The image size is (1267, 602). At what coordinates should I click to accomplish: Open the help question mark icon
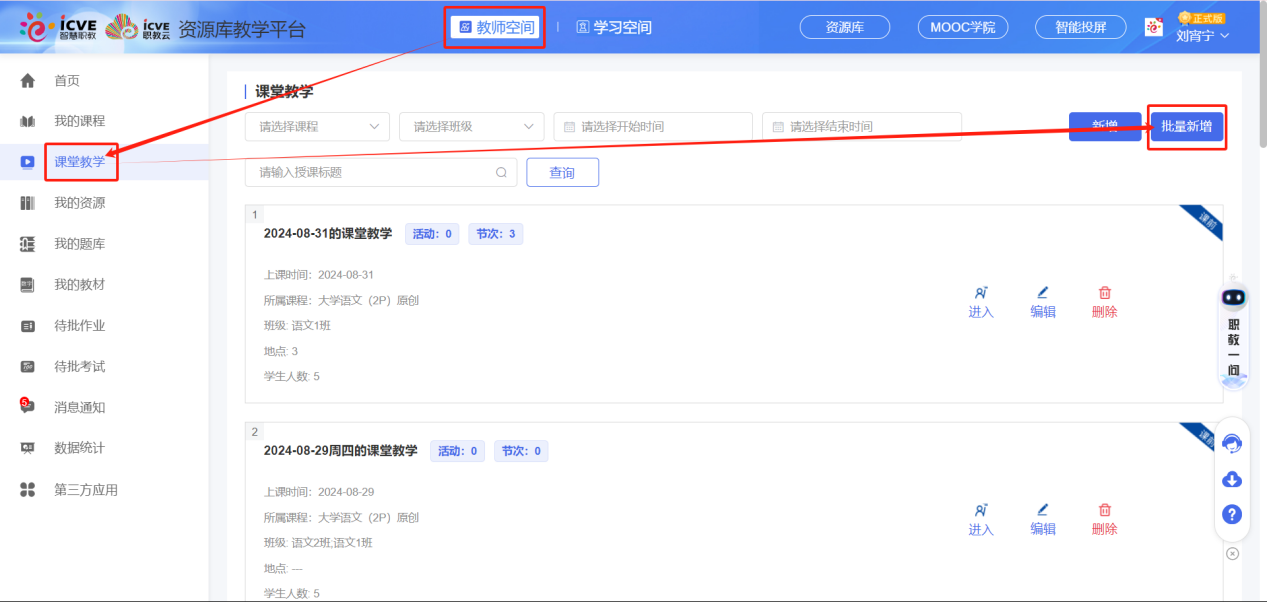coord(1231,514)
